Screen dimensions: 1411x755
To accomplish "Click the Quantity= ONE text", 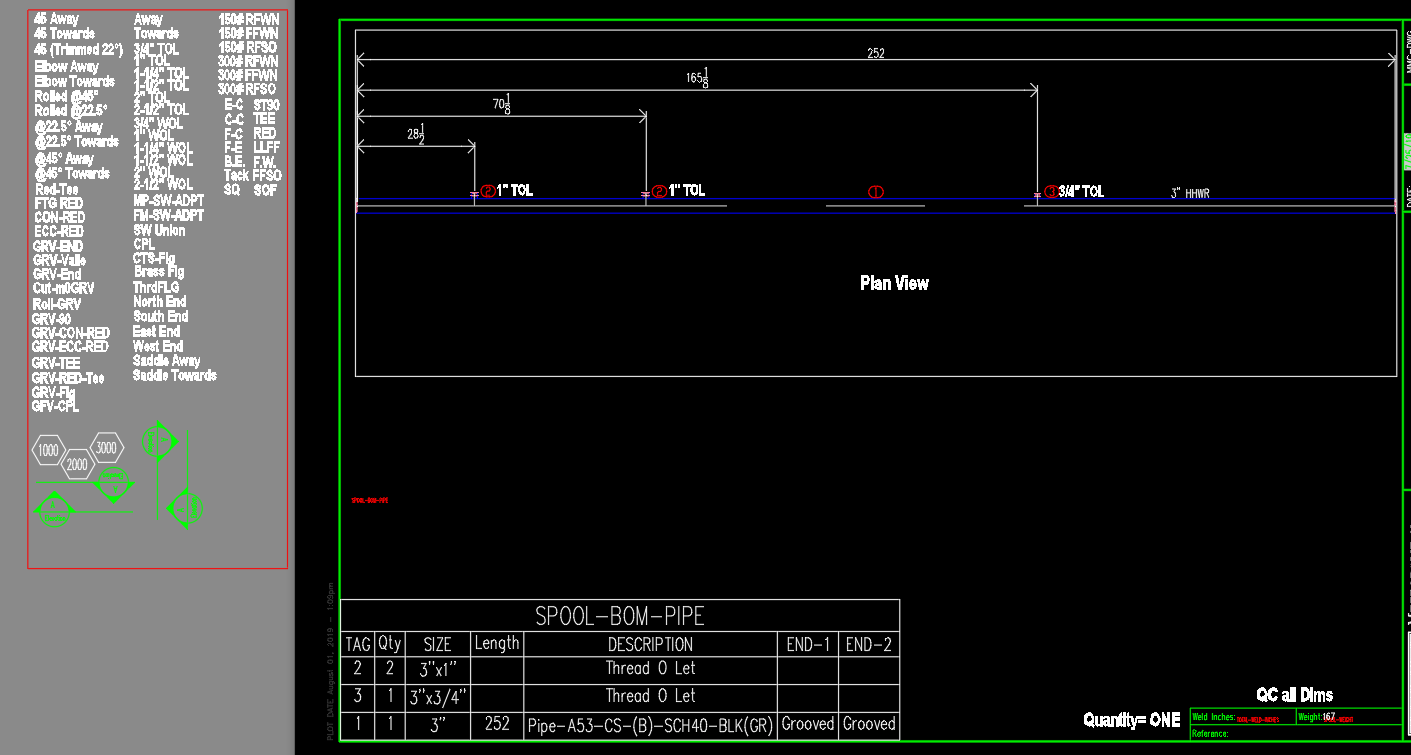I will pyautogui.click(x=1132, y=718).
